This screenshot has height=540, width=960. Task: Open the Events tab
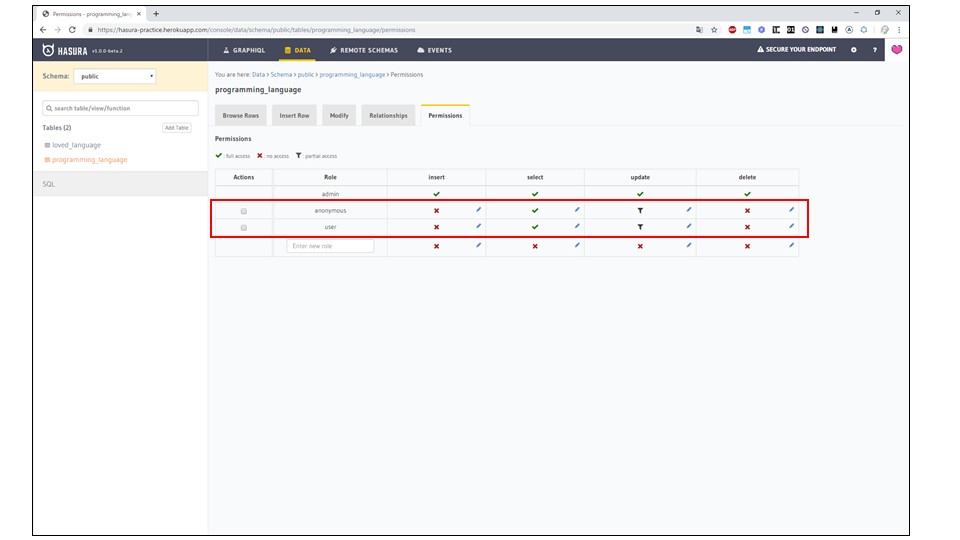tap(435, 50)
